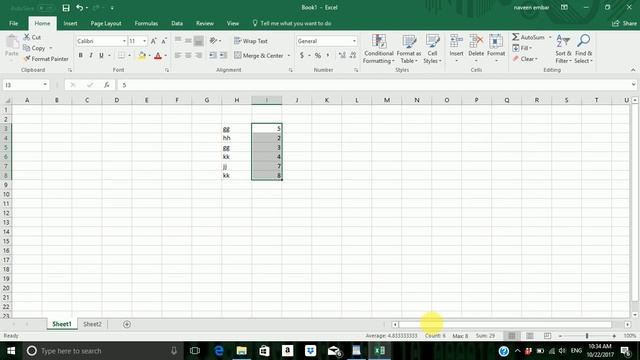This screenshot has width=640, height=360.
Task: Click the Insert cells icon
Action: [x=456, y=42]
